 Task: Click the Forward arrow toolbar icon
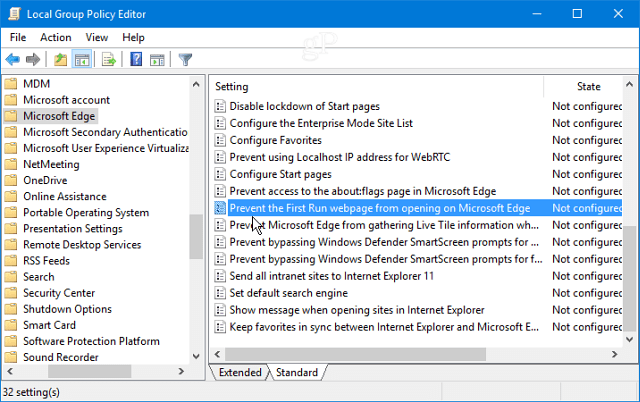[33, 60]
